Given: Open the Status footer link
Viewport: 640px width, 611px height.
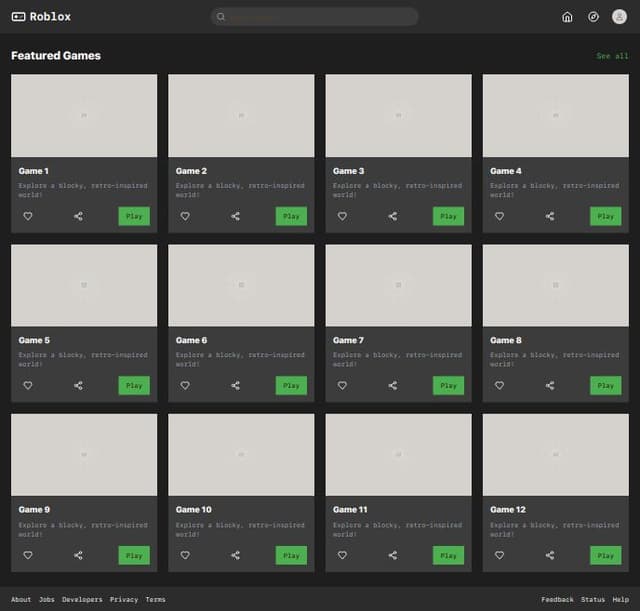Looking at the screenshot, I should [x=593, y=600].
